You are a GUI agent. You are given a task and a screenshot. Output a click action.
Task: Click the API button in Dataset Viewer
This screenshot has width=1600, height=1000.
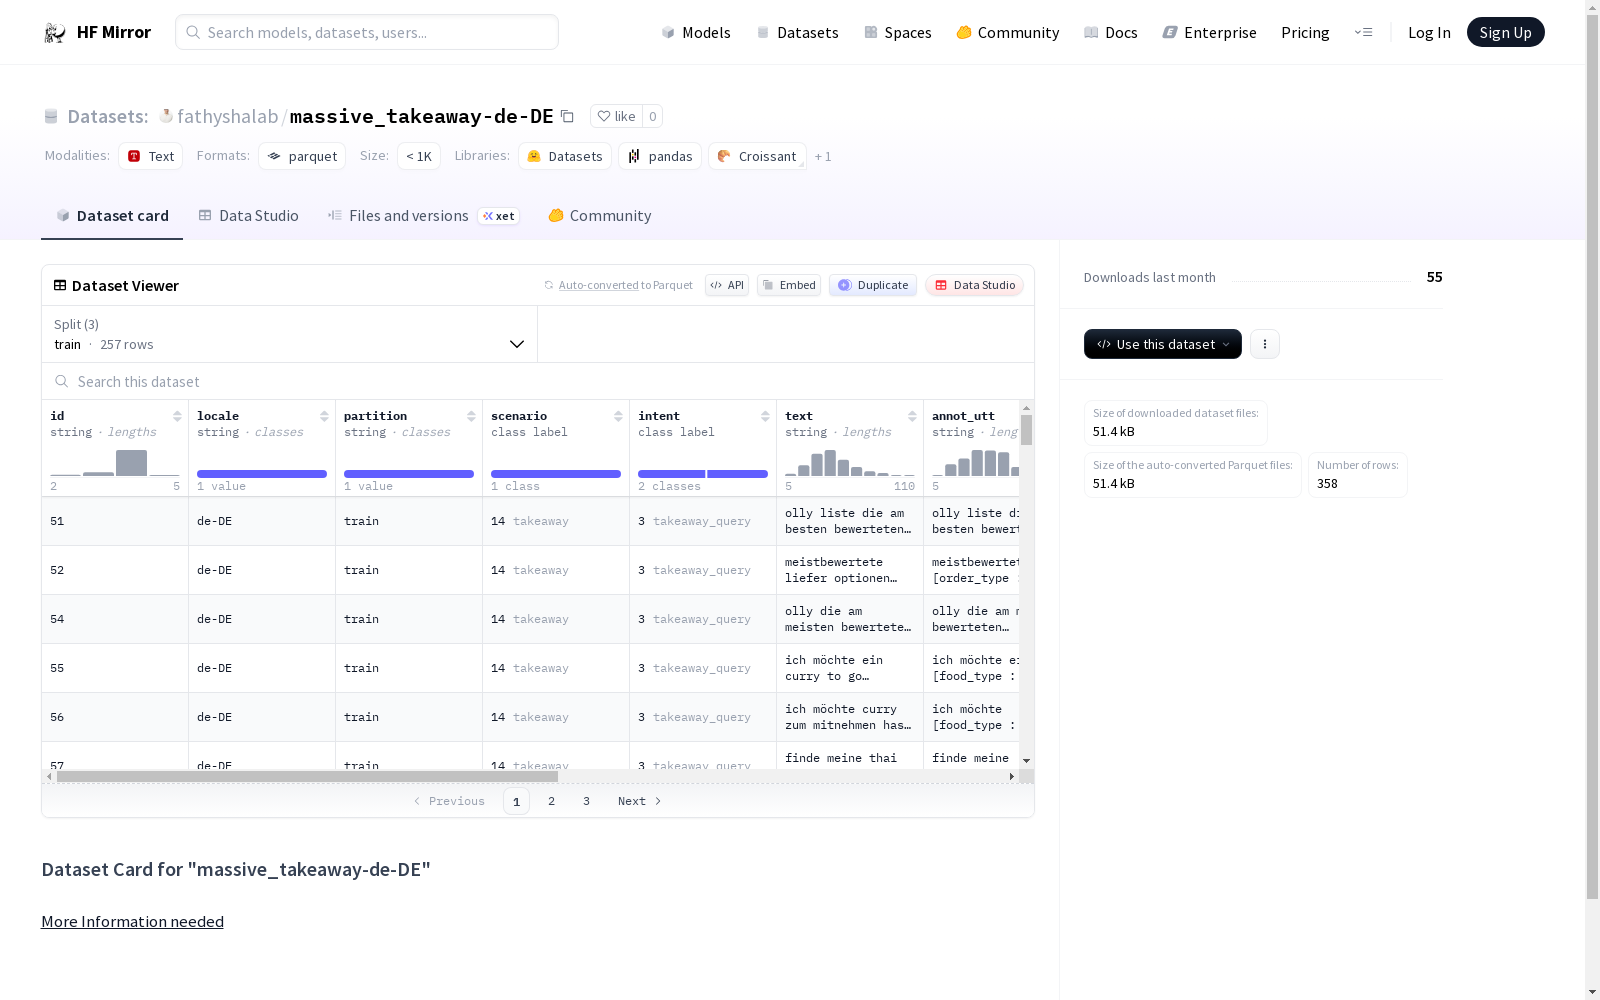coord(727,285)
